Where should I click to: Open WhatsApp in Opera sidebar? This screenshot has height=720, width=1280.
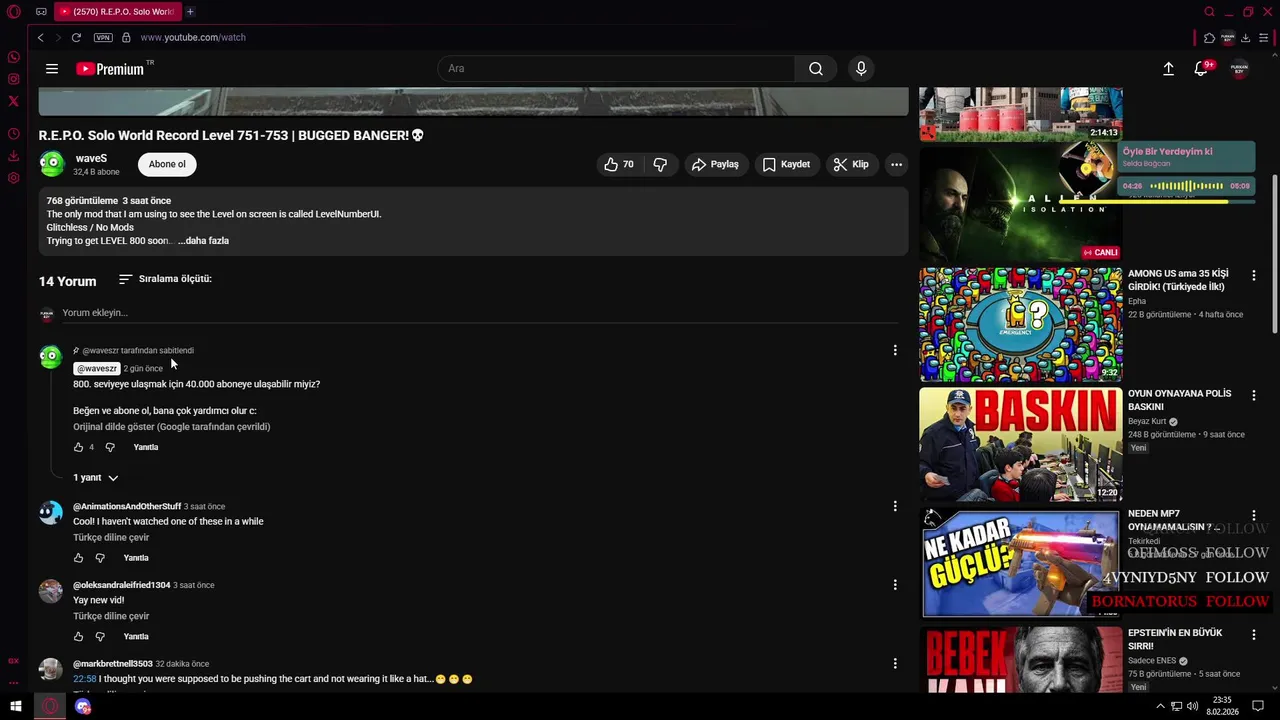(13, 57)
